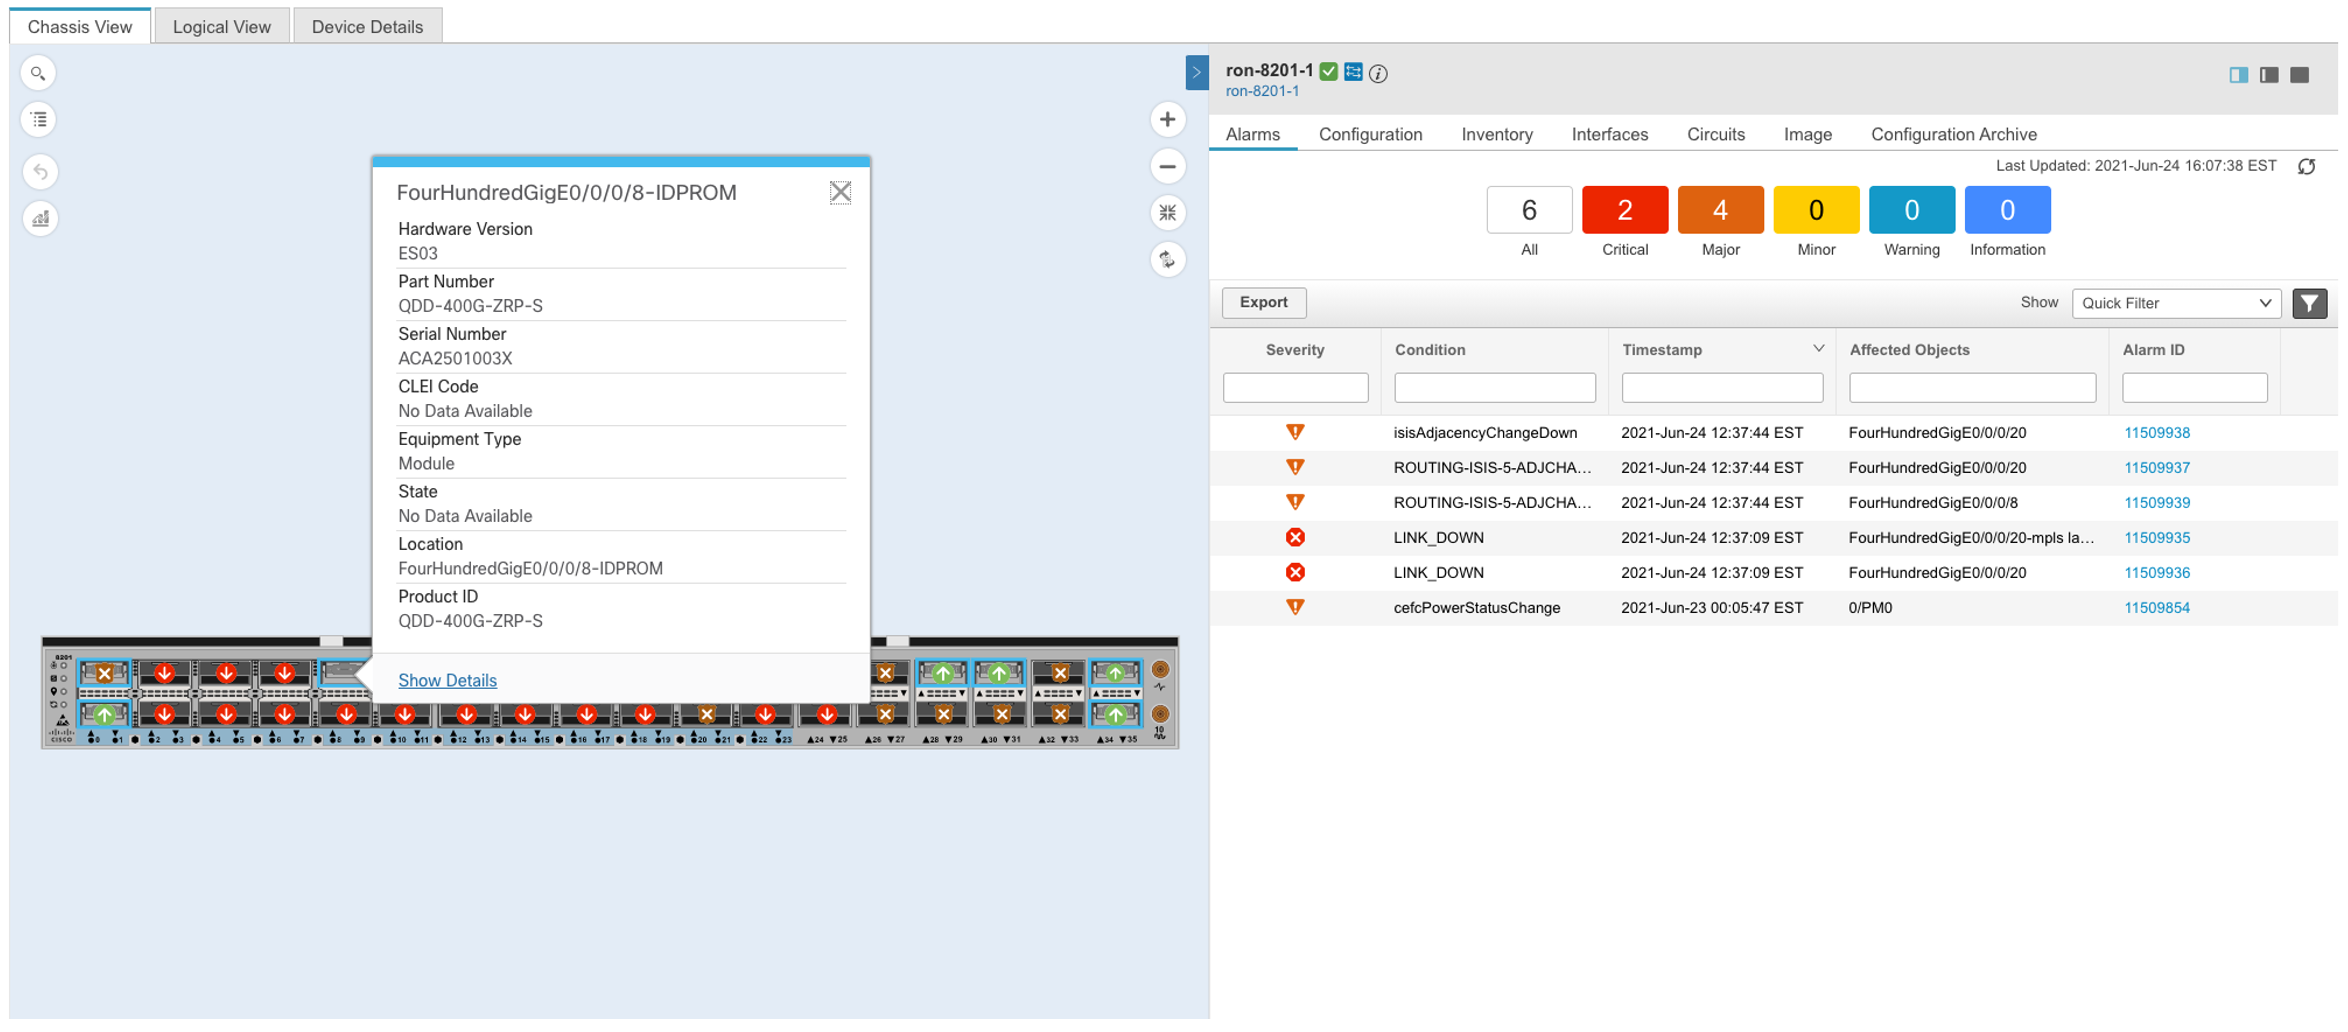Zoom out of chassis using minus icon

[1166, 166]
